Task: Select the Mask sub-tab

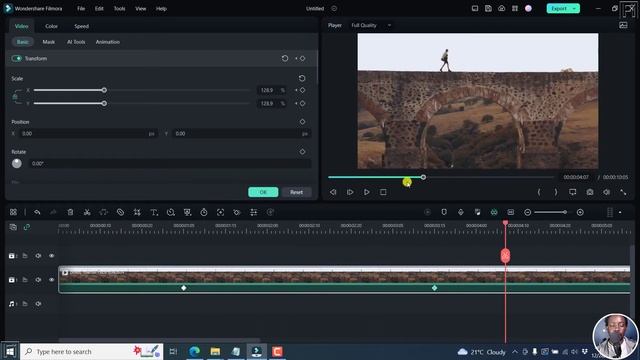Action: coord(49,42)
